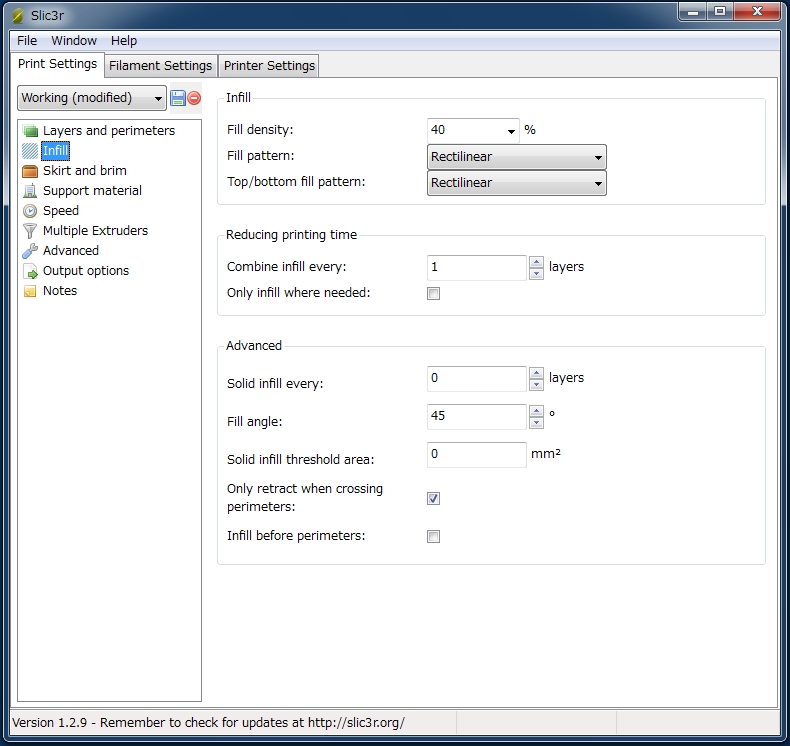Click the Fill density label
790x746 pixels.
pyautogui.click(x=260, y=130)
